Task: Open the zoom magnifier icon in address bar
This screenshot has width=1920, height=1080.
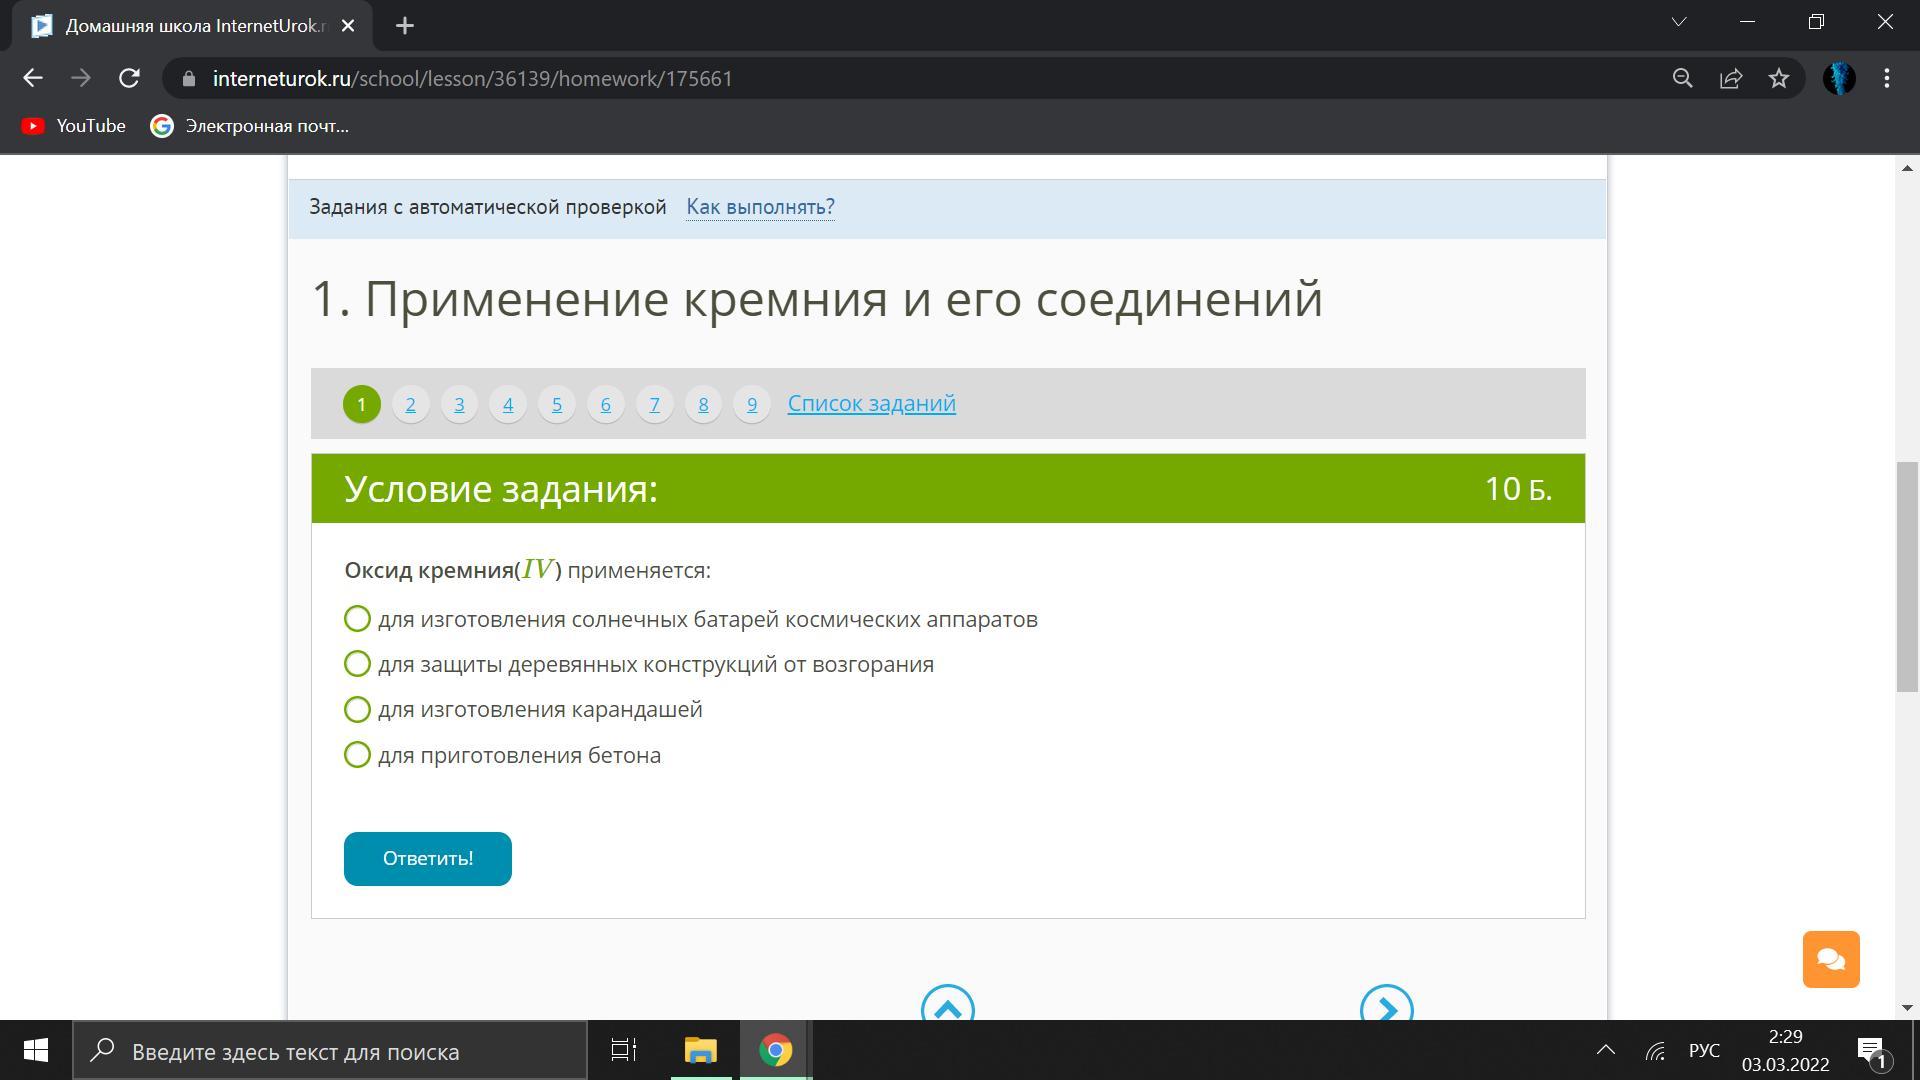Action: tap(1682, 78)
